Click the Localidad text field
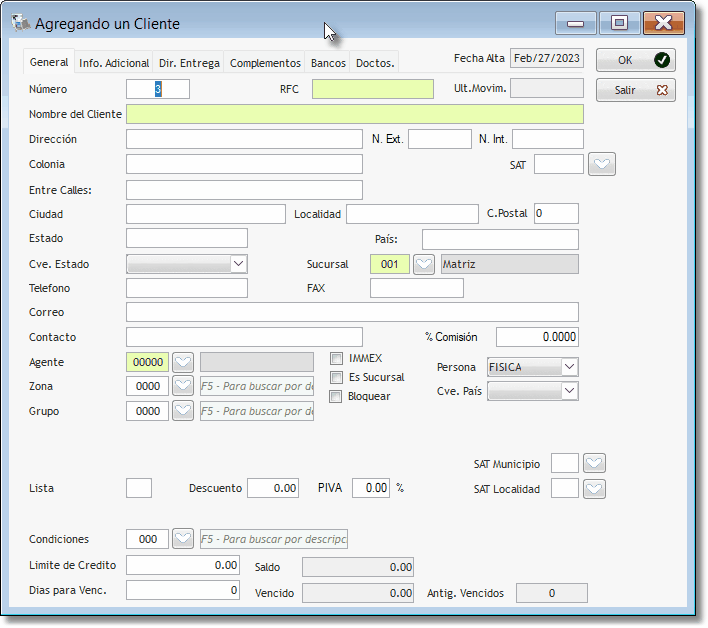This screenshot has width=708, height=628. point(412,214)
